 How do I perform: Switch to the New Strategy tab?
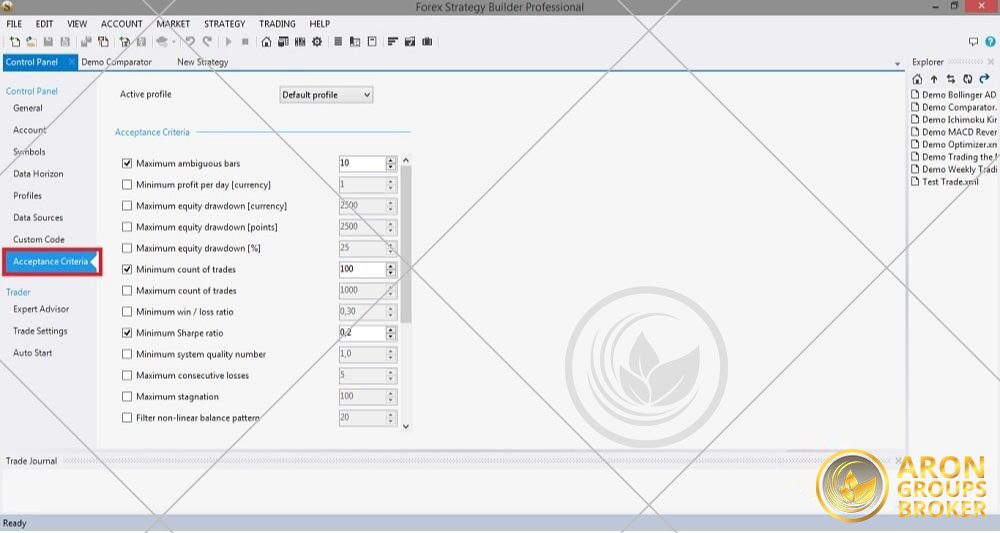[203, 62]
